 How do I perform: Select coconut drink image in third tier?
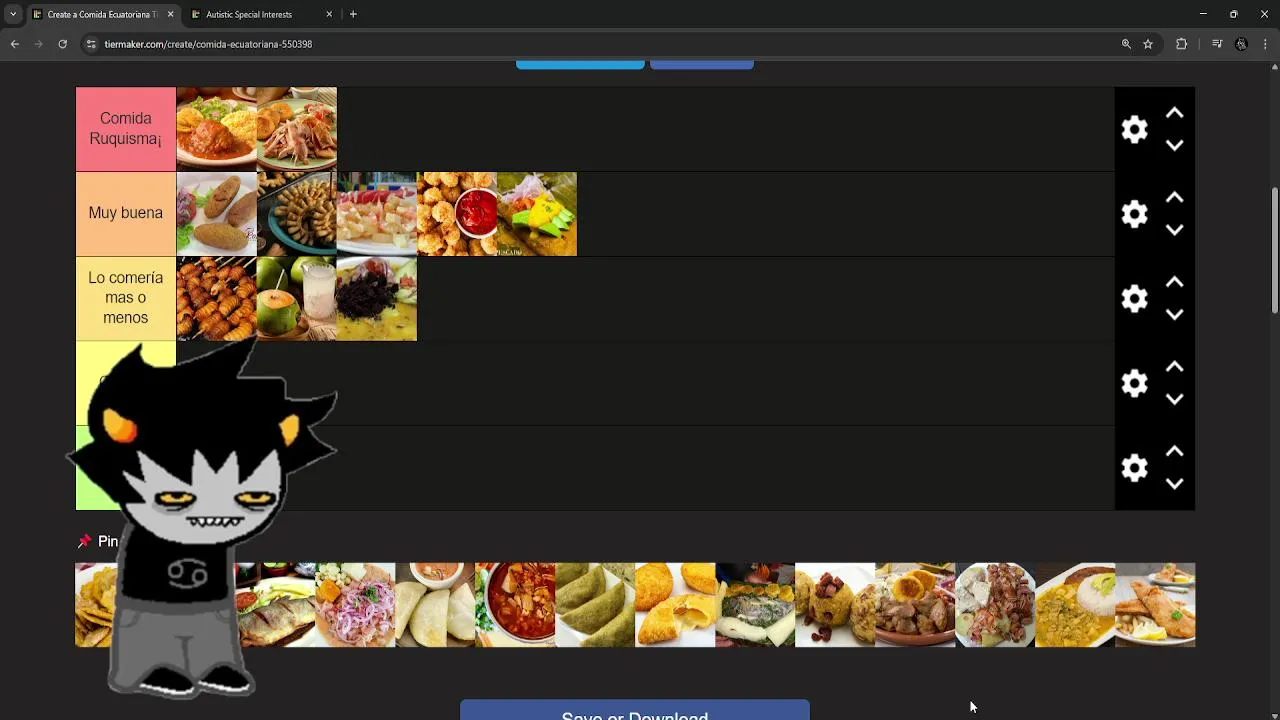coord(297,299)
